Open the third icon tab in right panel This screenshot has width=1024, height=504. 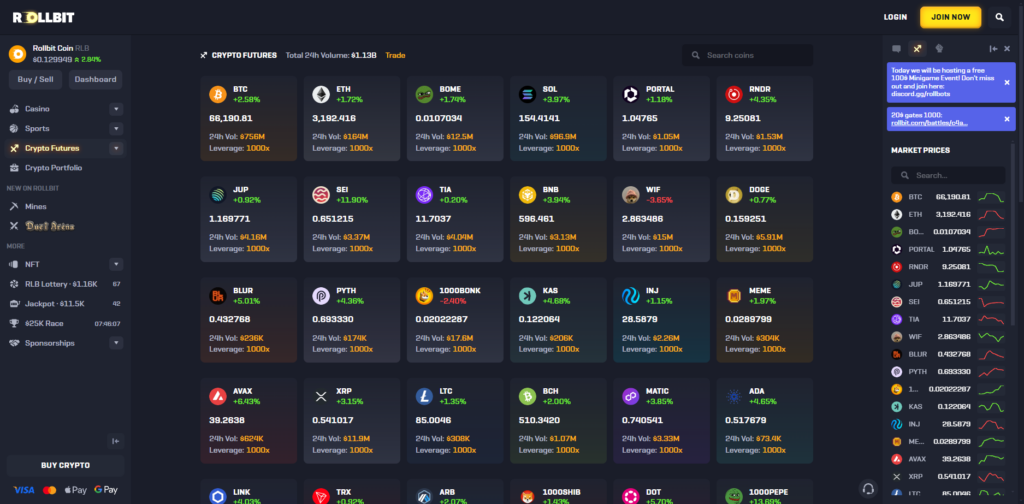[x=939, y=48]
